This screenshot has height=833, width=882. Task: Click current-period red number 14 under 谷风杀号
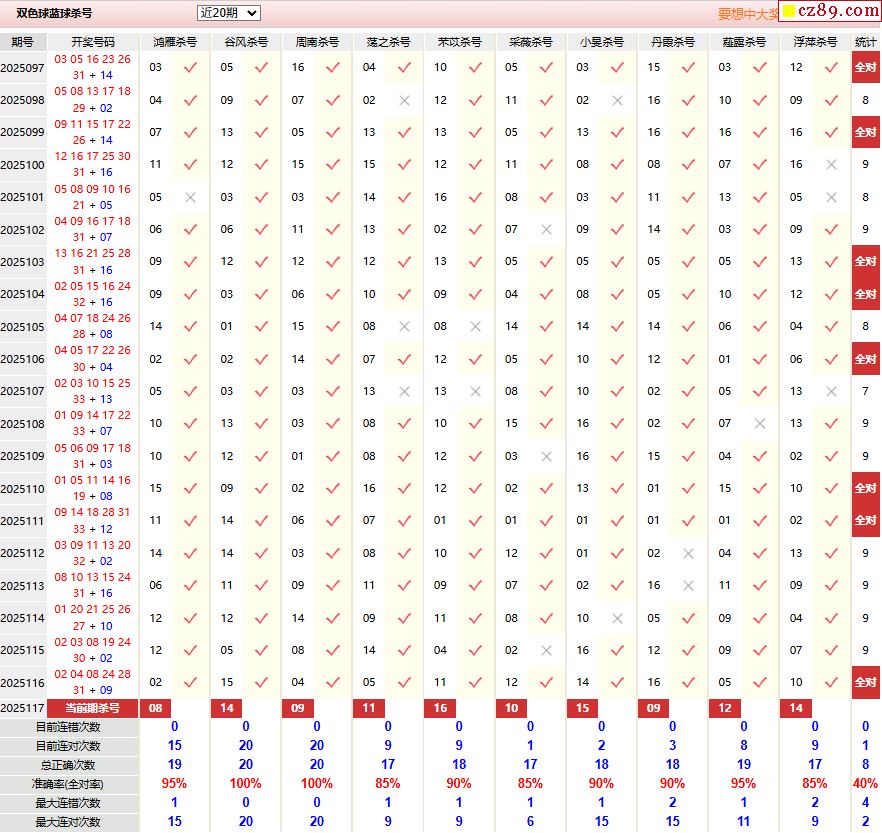point(227,708)
